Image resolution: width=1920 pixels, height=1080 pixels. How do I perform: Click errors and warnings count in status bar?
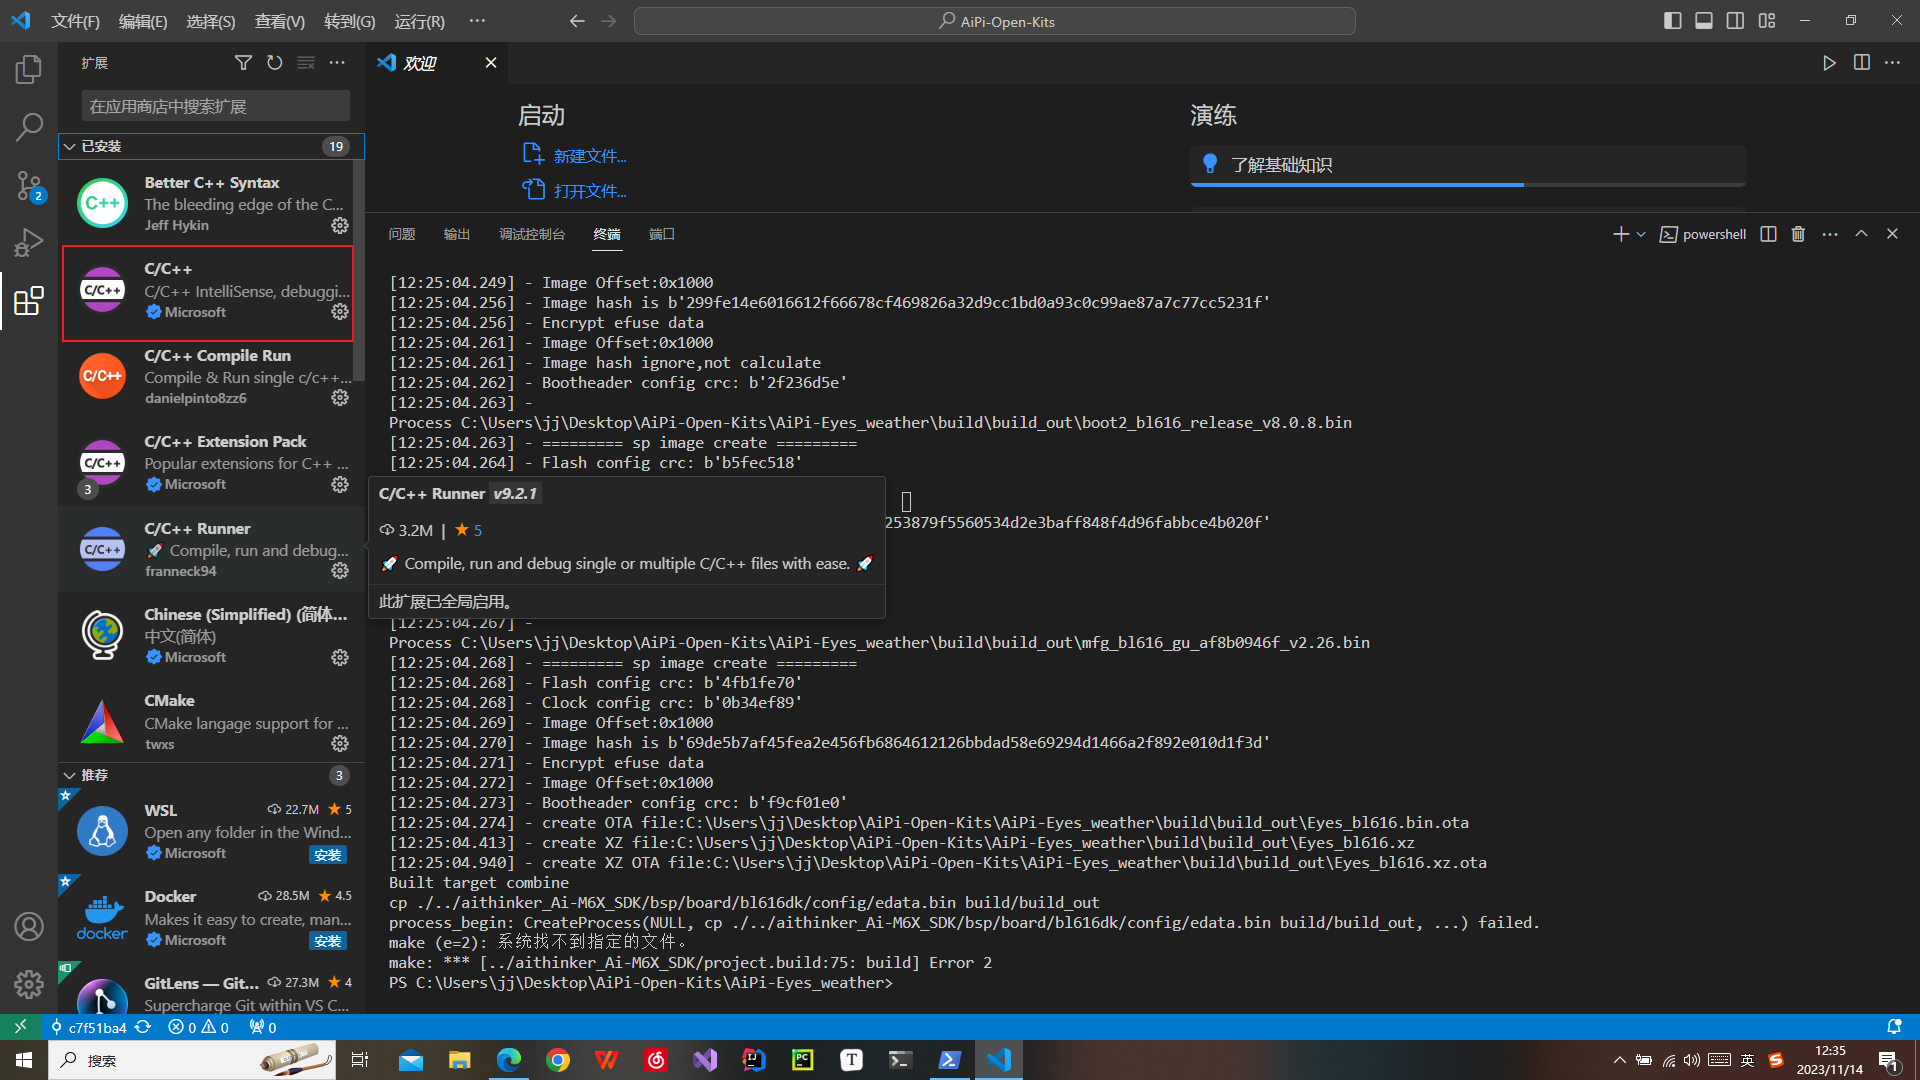198,1027
